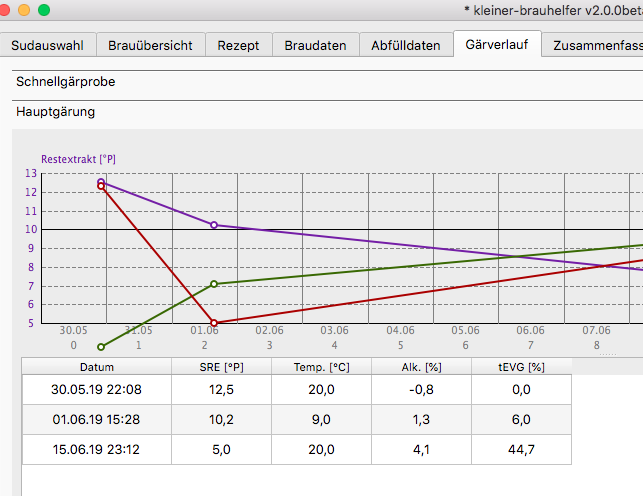The image size is (643, 496).
Task: Select the Rezept tab
Action: tap(239, 46)
